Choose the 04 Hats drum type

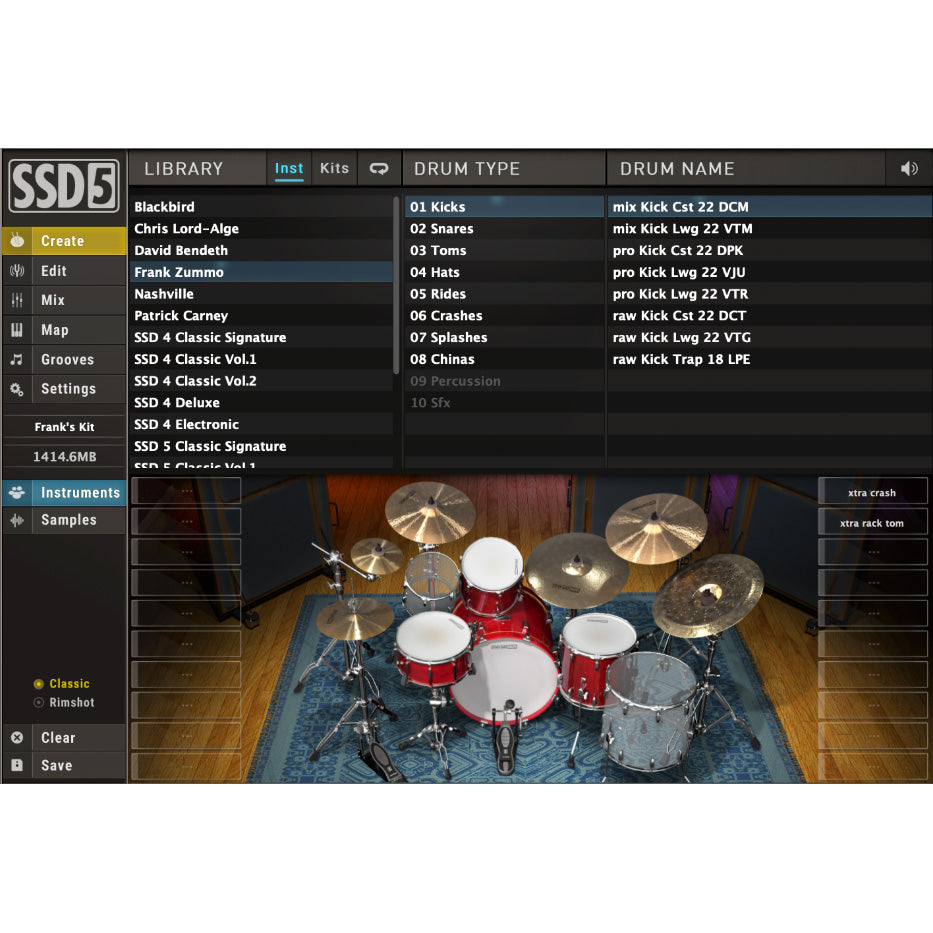504,272
